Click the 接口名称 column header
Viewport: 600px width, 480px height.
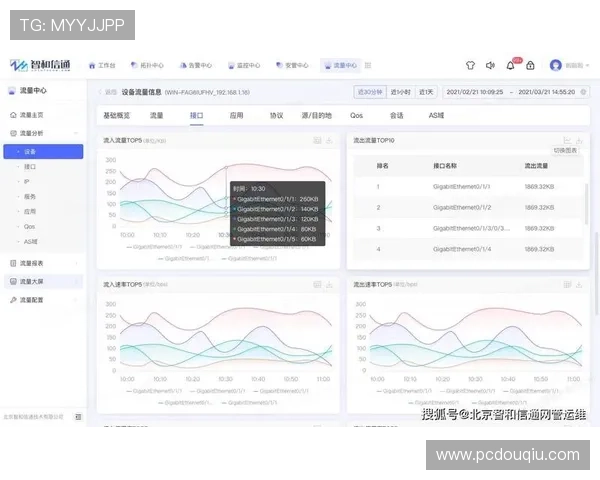click(x=445, y=166)
